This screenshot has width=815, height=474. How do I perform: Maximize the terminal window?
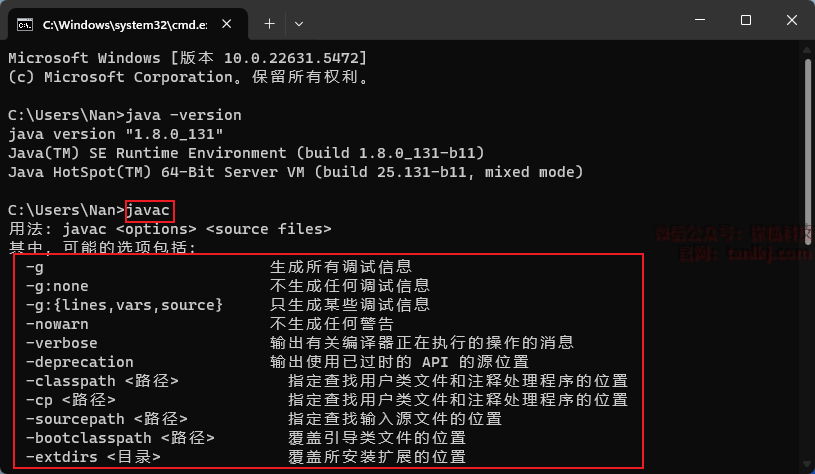click(745, 21)
